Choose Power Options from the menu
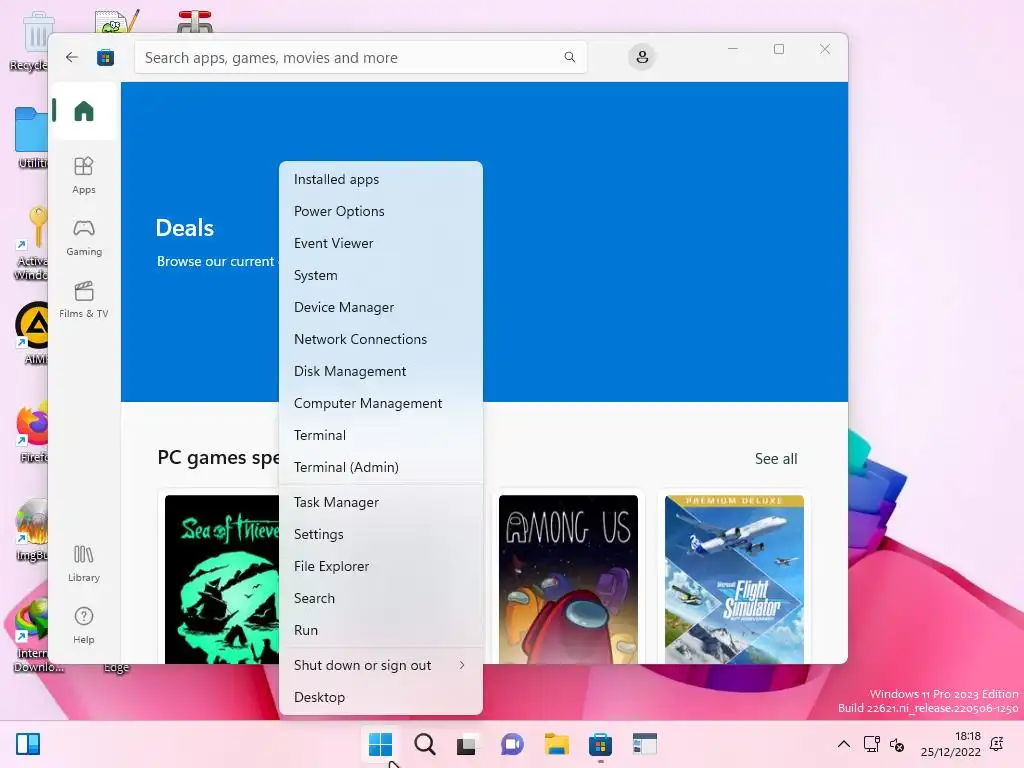Image resolution: width=1024 pixels, height=768 pixels. pos(381,211)
